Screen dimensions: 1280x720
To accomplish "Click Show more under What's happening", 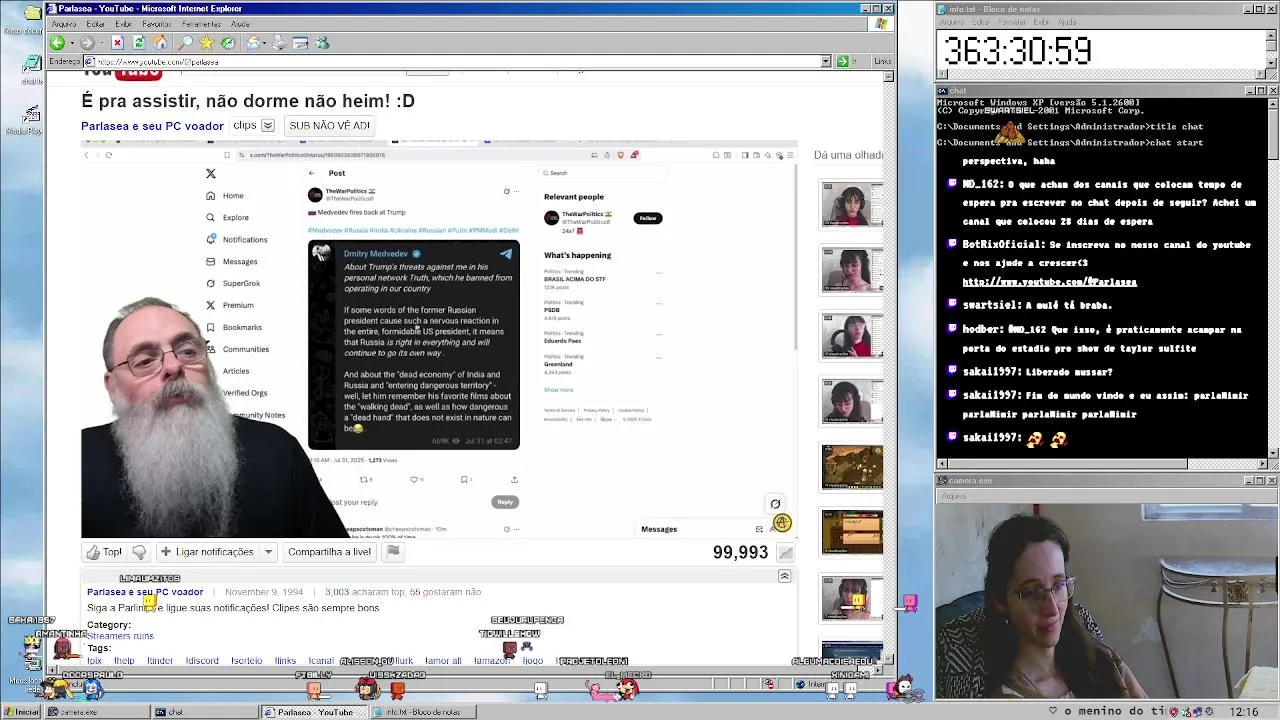I will coord(558,390).
